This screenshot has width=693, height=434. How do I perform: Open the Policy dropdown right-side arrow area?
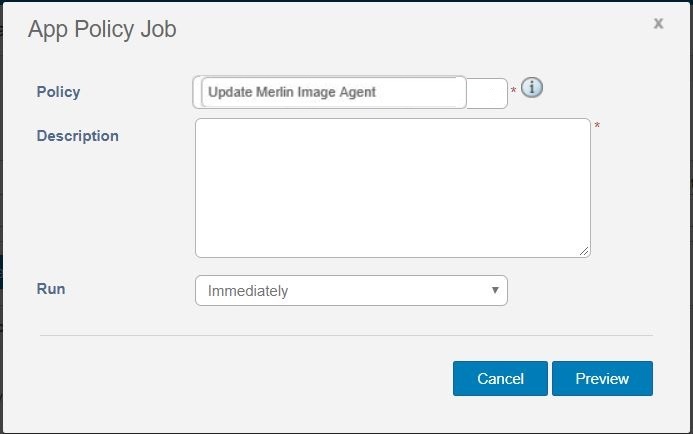pos(488,93)
